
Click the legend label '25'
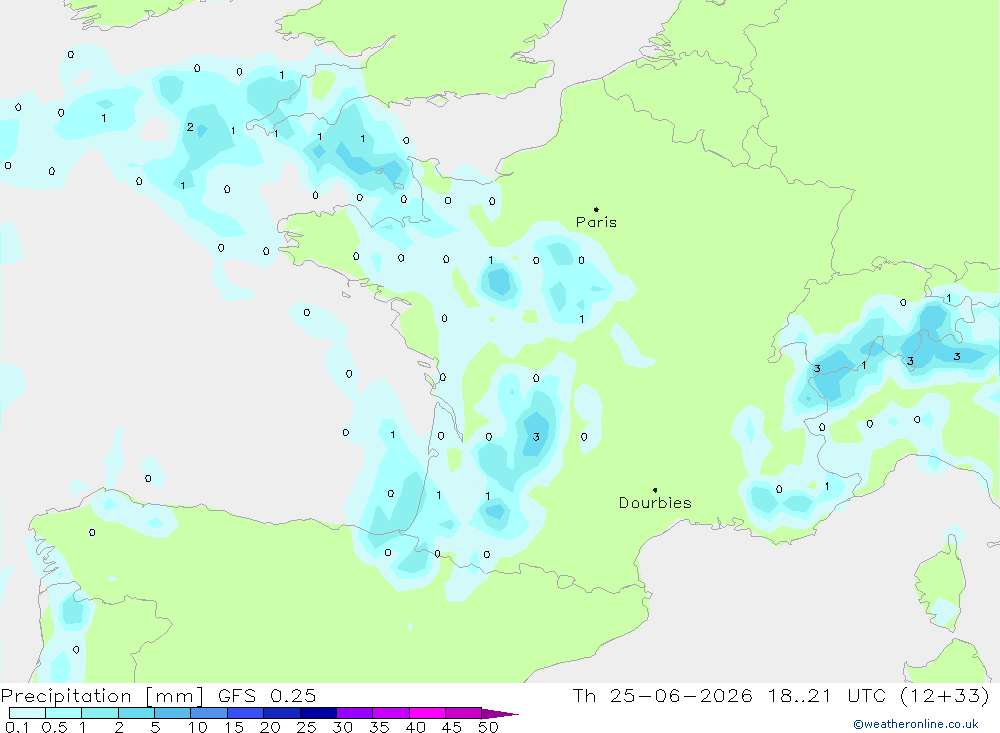[x=306, y=727]
